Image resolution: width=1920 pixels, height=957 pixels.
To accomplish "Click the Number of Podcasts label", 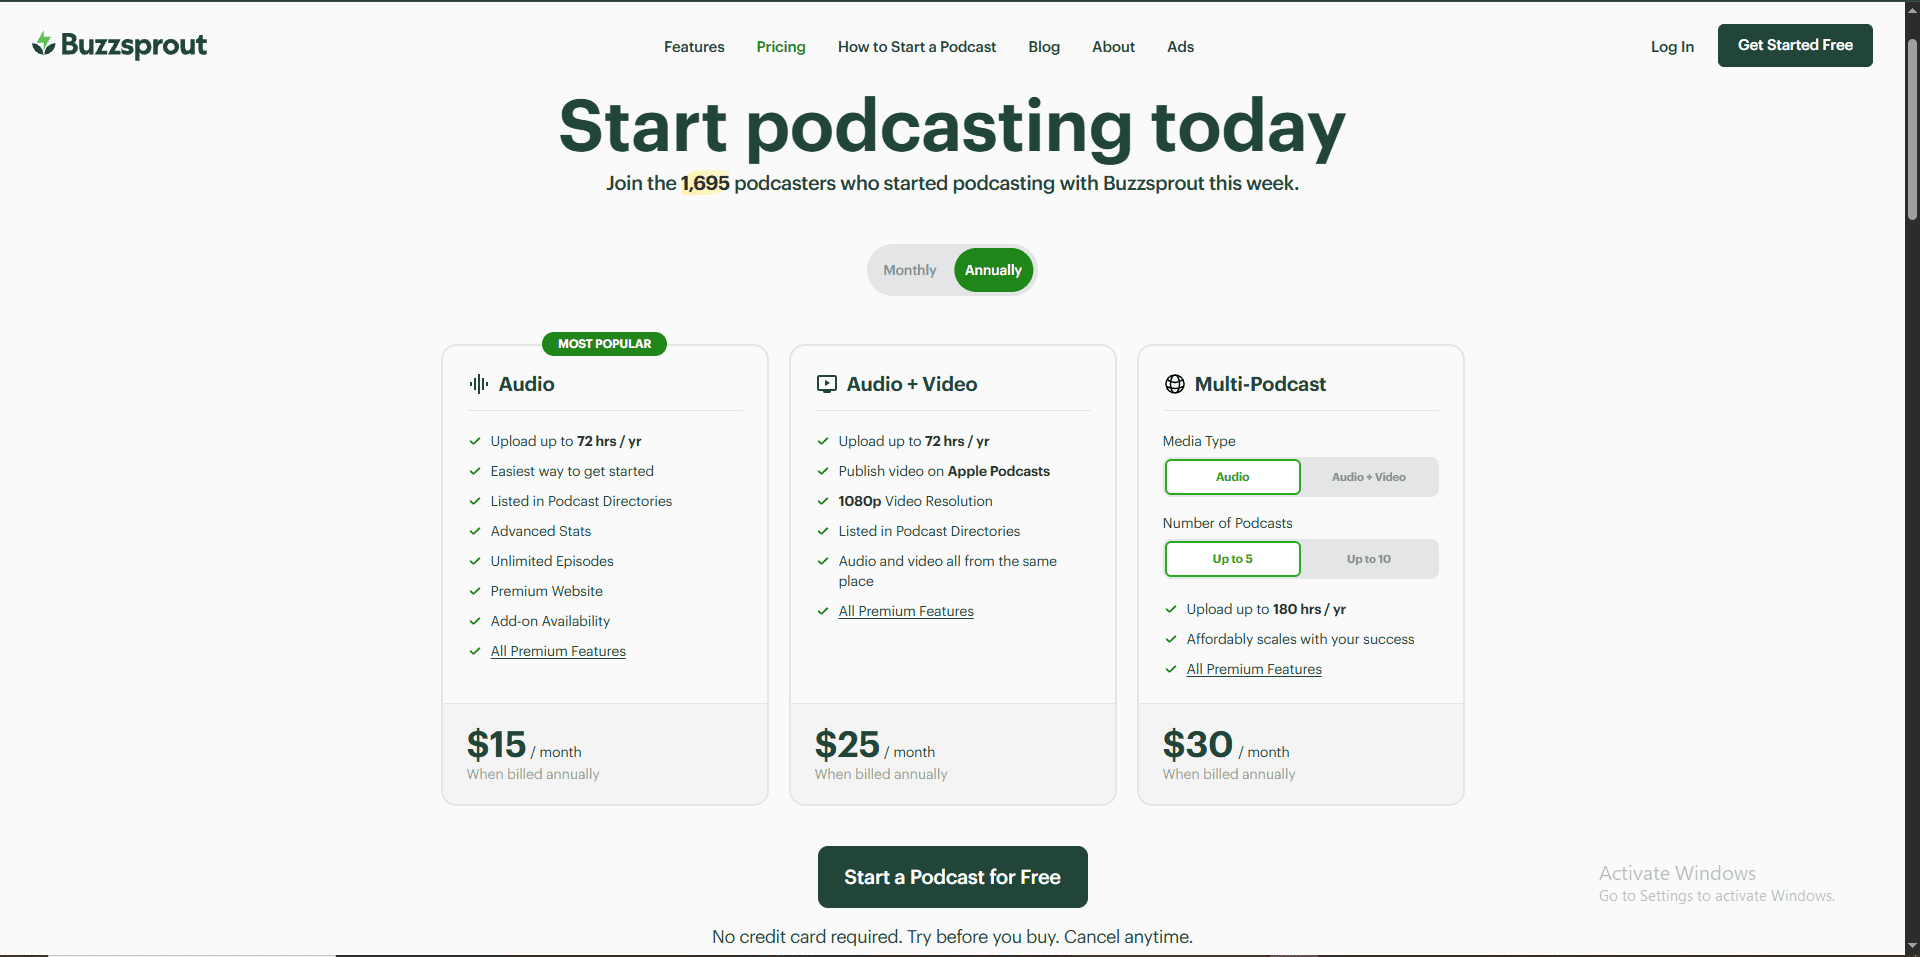I will point(1227,523).
